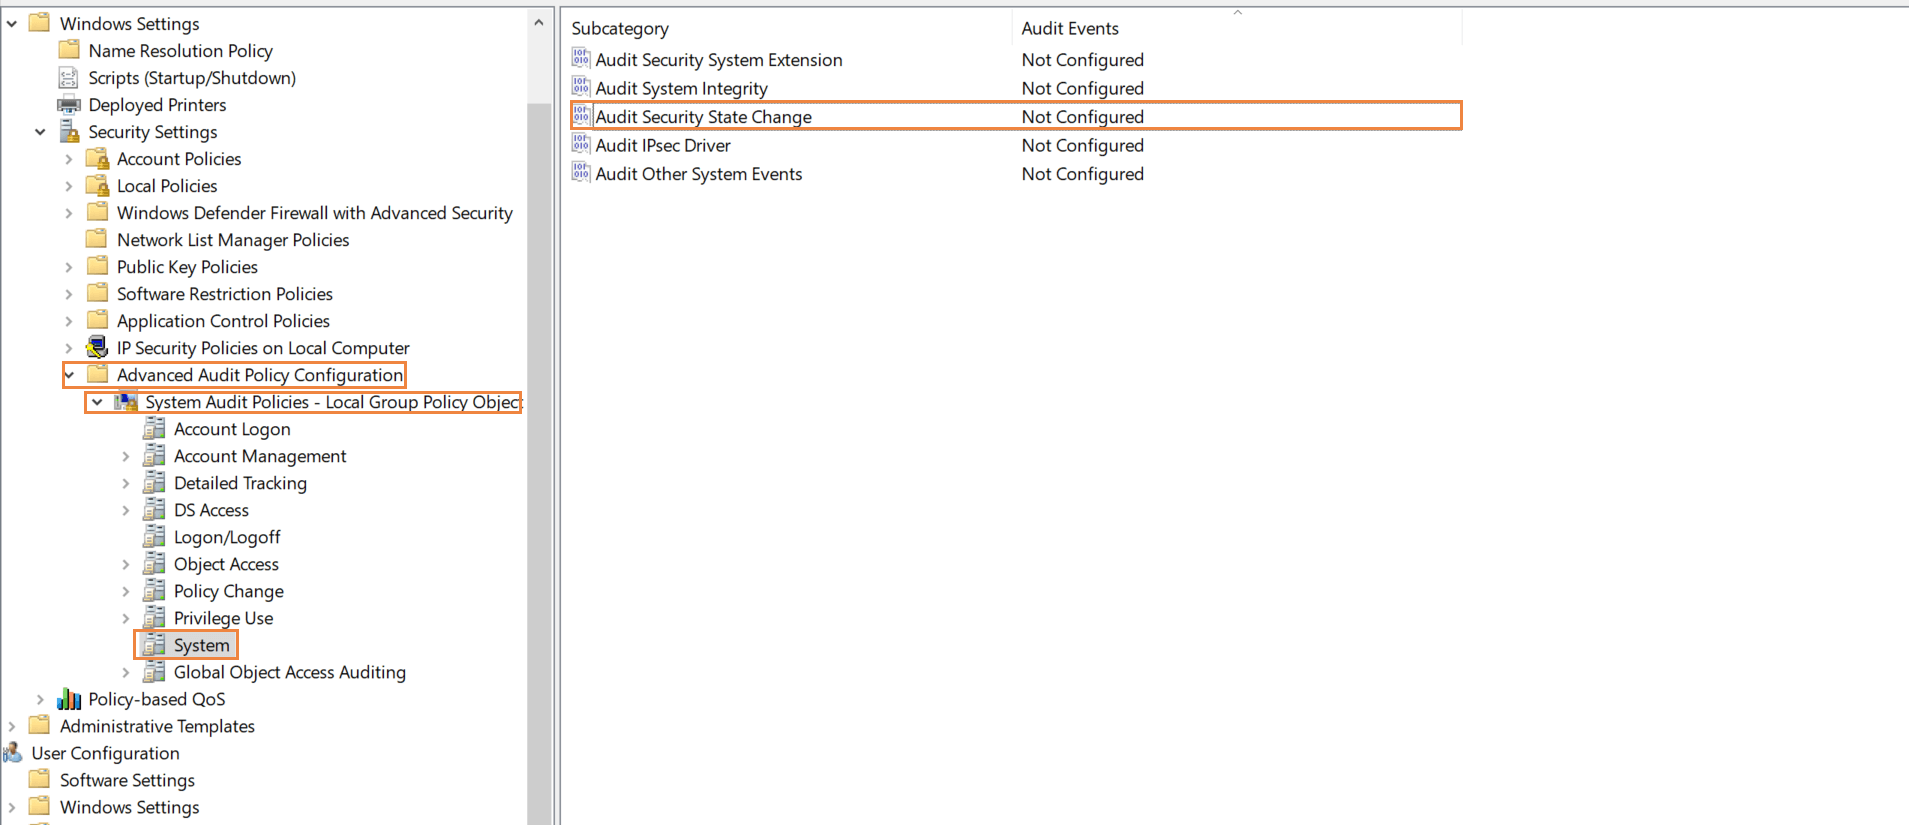Click Not Configured for Audit IPsec Driver
Viewport: 1909px width, 825px height.
tap(1083, 145)
